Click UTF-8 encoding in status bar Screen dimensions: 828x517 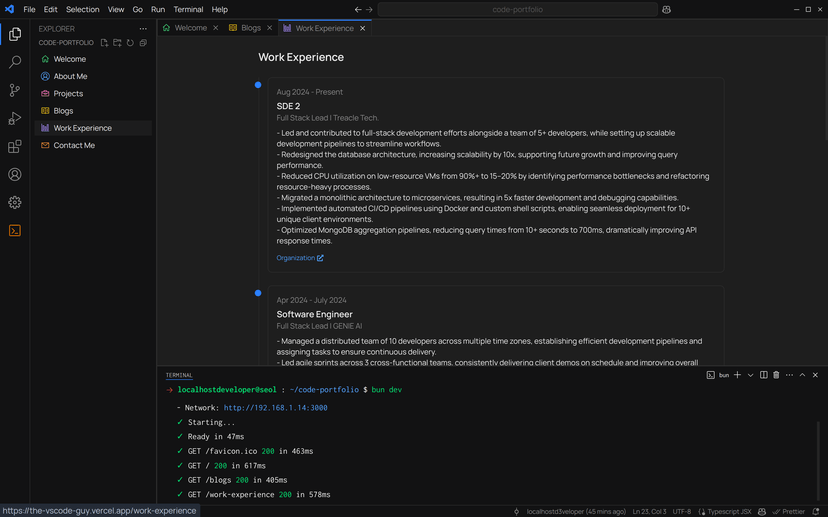click(x=682, y=511)
